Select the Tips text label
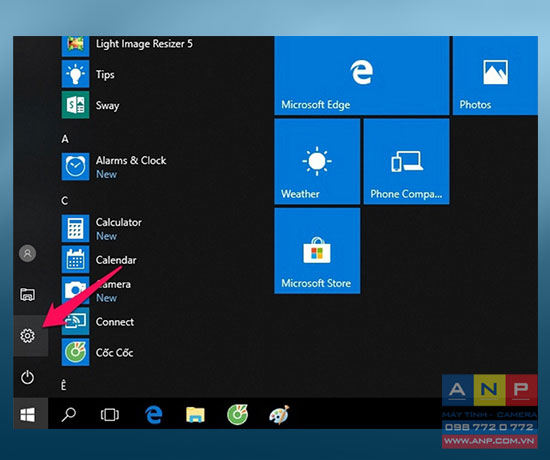 pyautogui.click(x=105, y=75)
